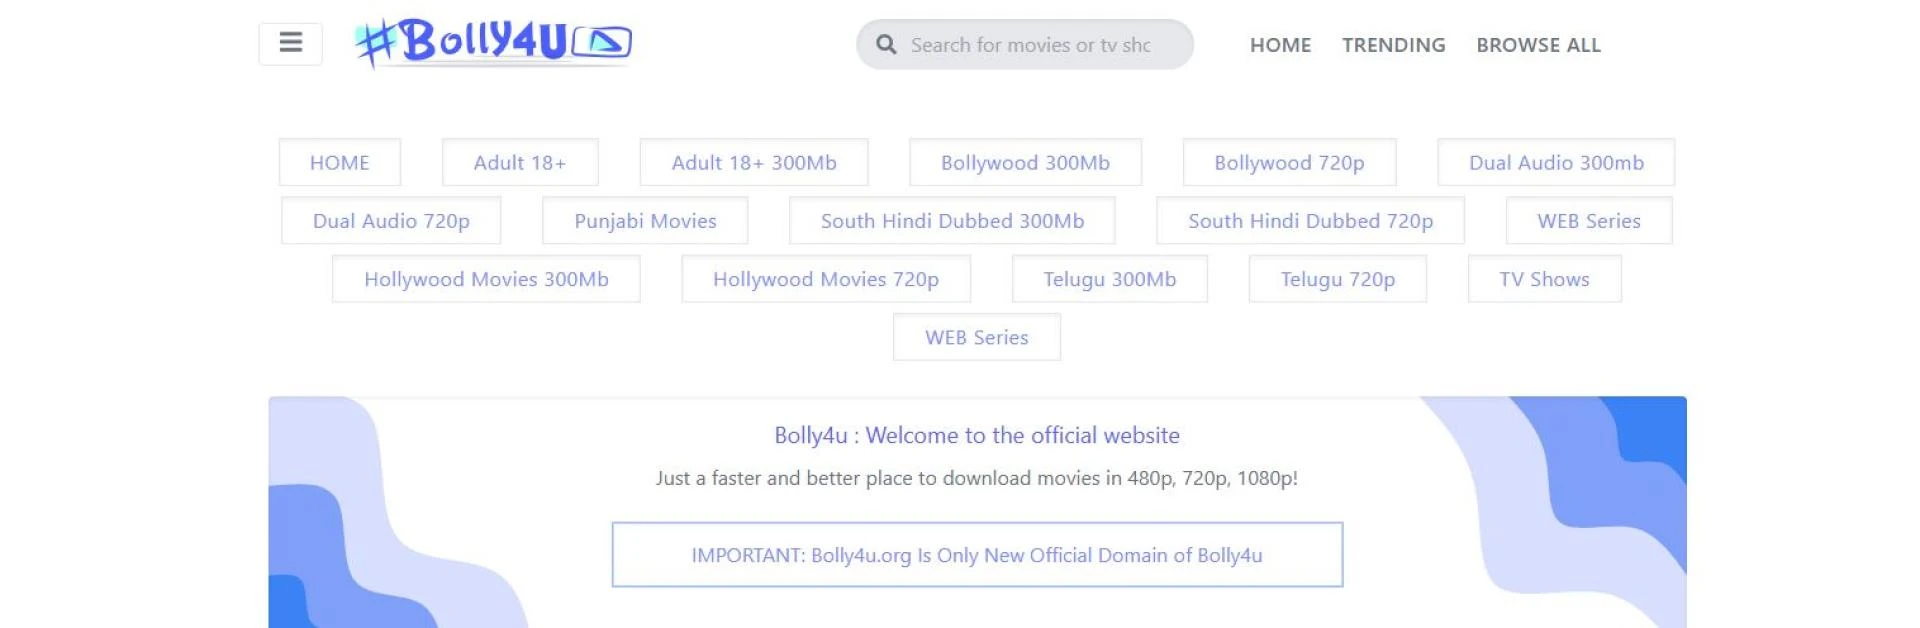Open Hollywood Movies 300Mb category

click(x=486, y=278)
